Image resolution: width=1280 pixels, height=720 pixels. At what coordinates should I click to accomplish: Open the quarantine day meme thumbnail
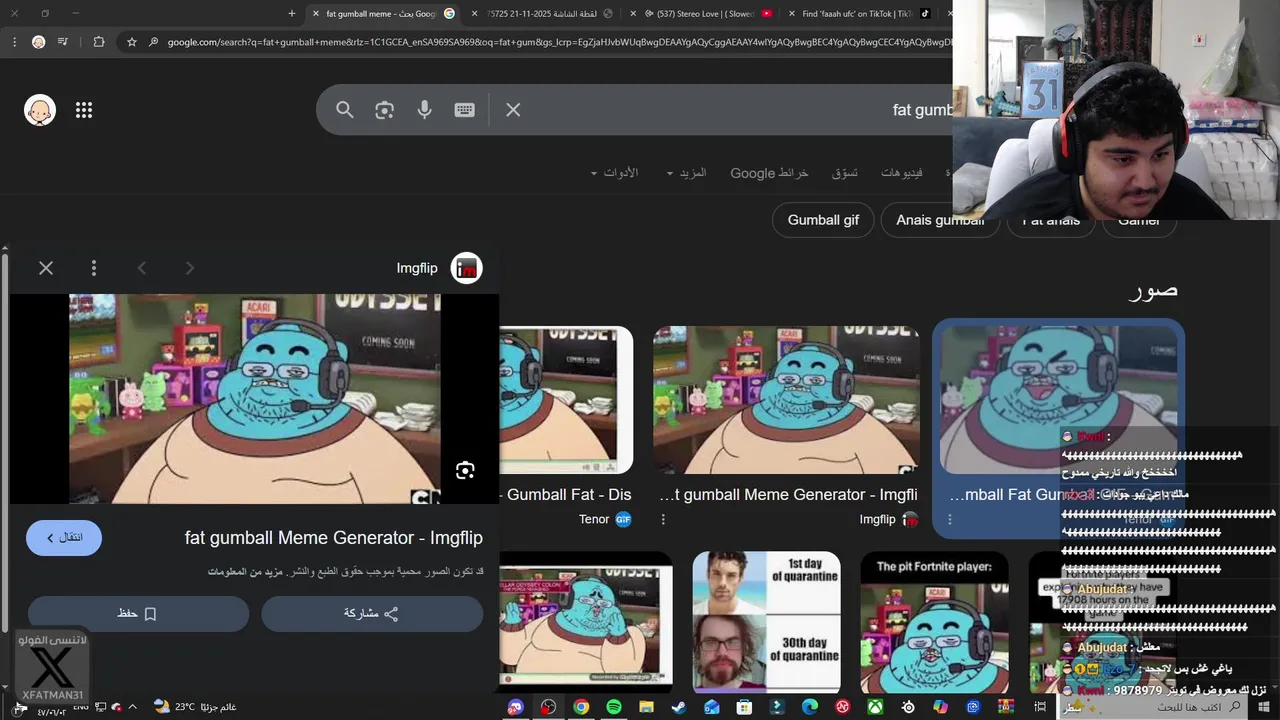coord(767,622)
